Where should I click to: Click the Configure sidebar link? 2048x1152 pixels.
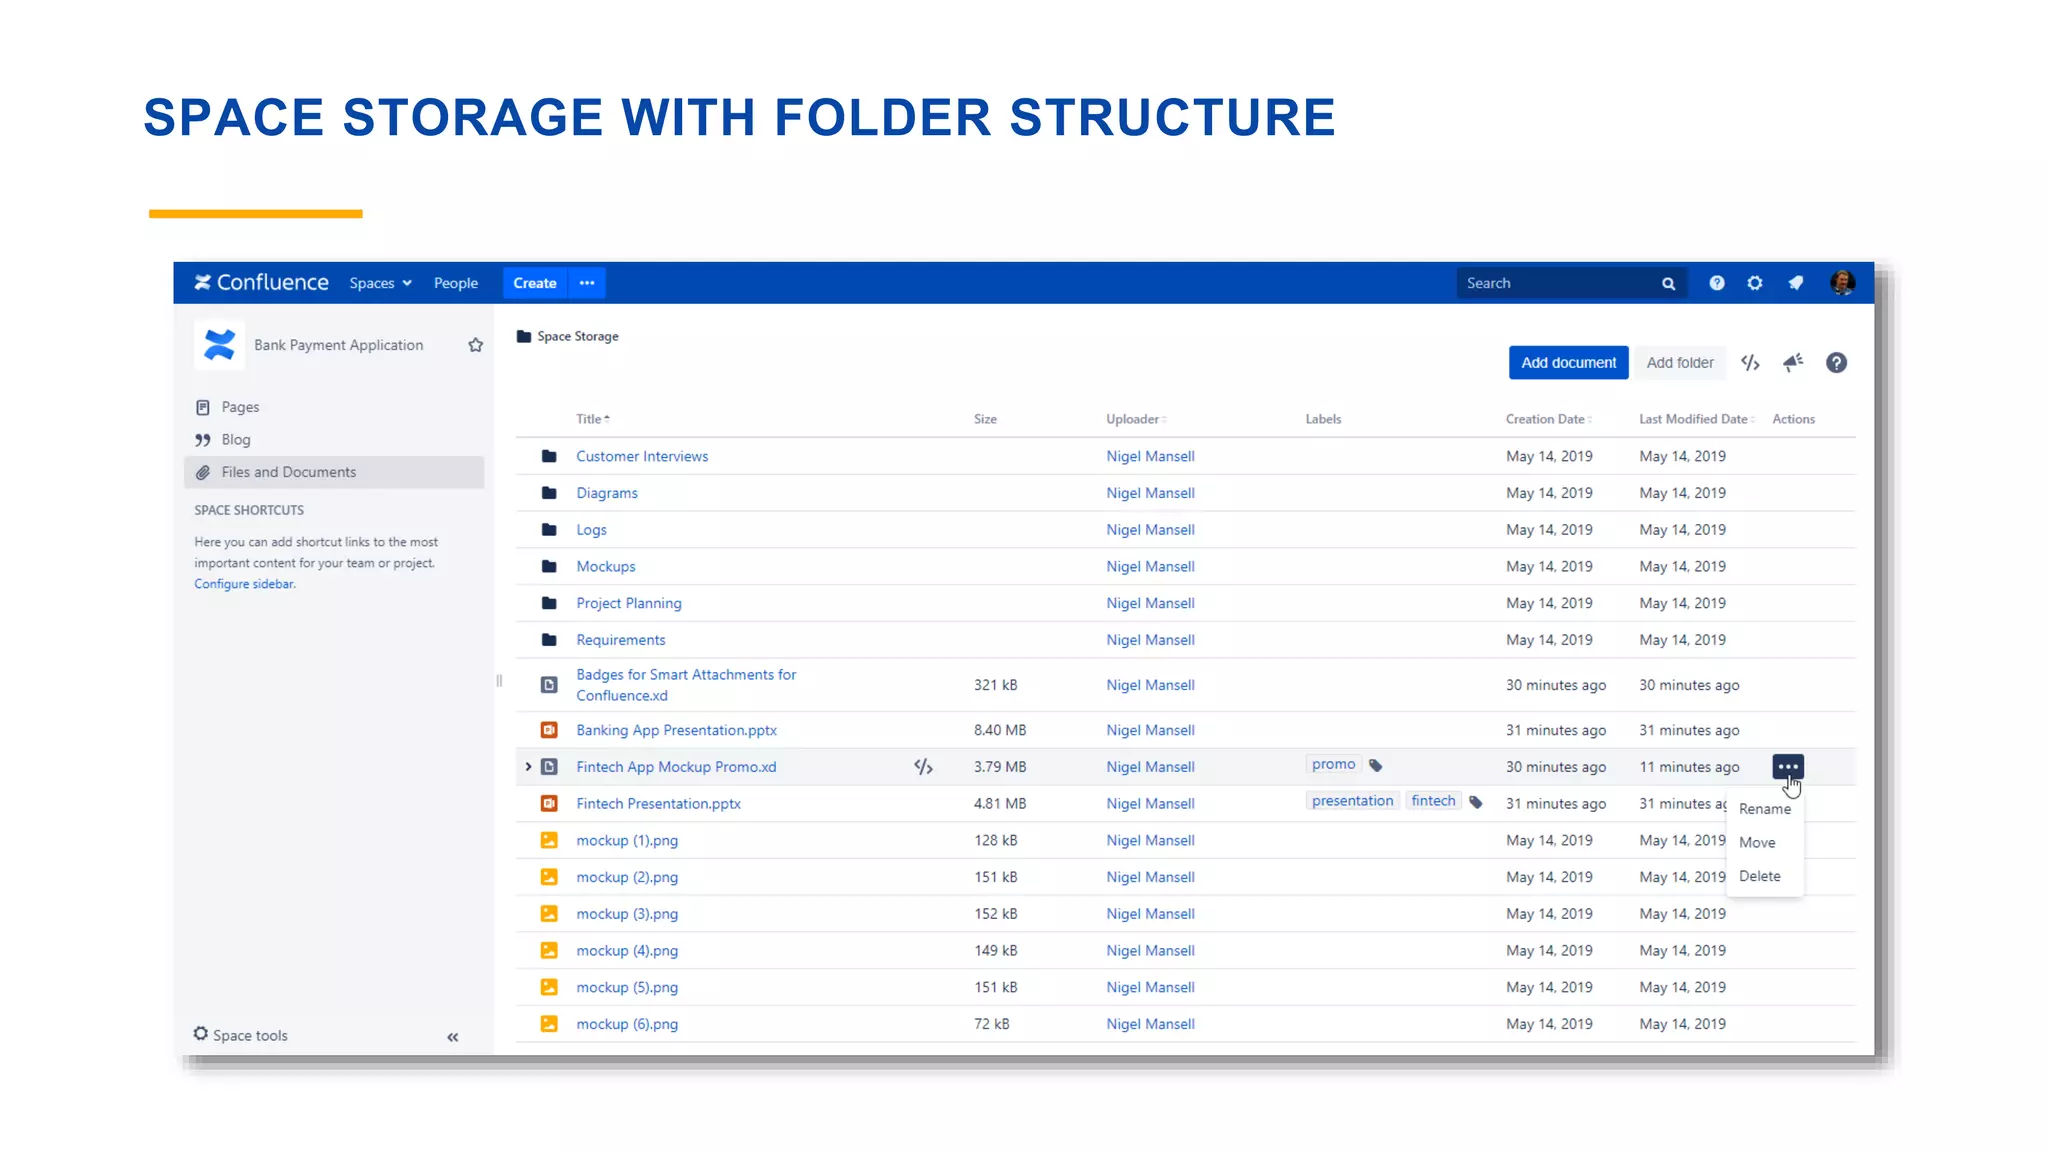[245, 584]
